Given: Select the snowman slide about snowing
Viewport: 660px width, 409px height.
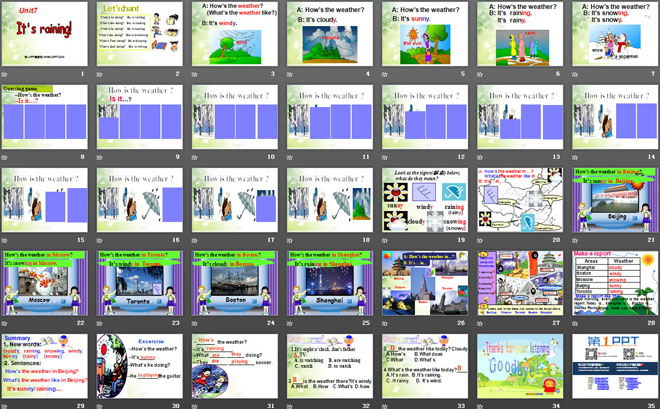Looking at the screenshot, I should pyautogui.click(x=612, y=36).
